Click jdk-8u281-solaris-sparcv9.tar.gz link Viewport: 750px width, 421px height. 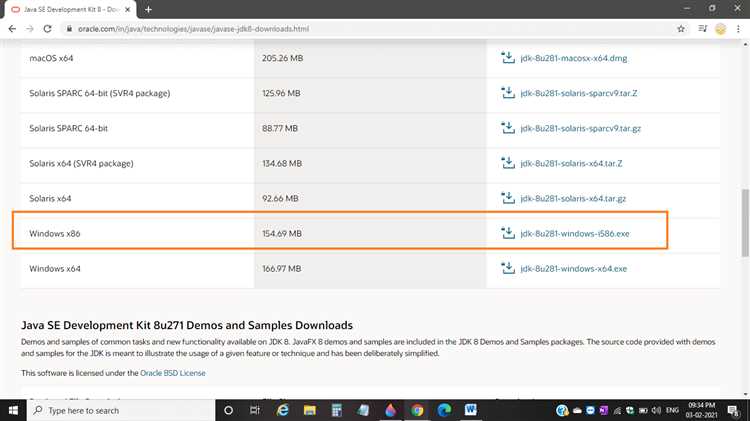[580, 128]
